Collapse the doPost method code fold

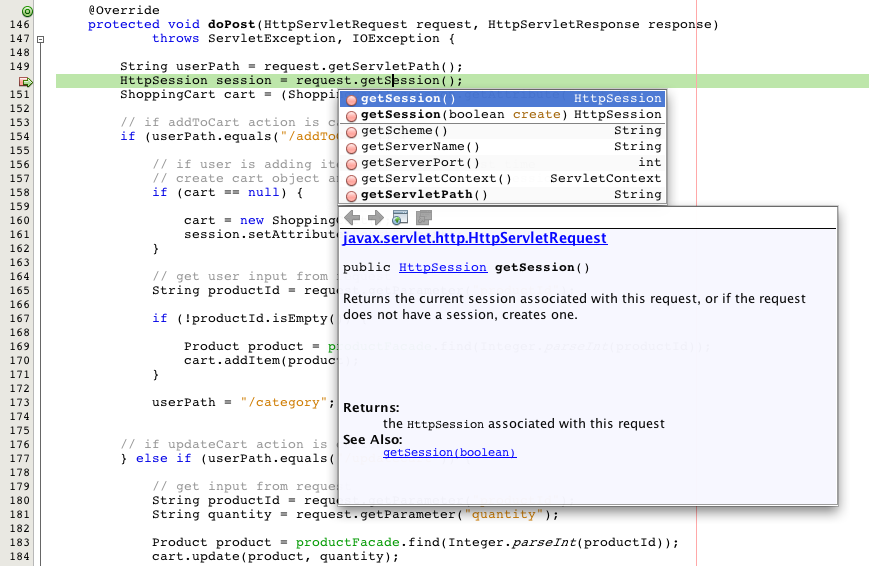coord(41,39)
